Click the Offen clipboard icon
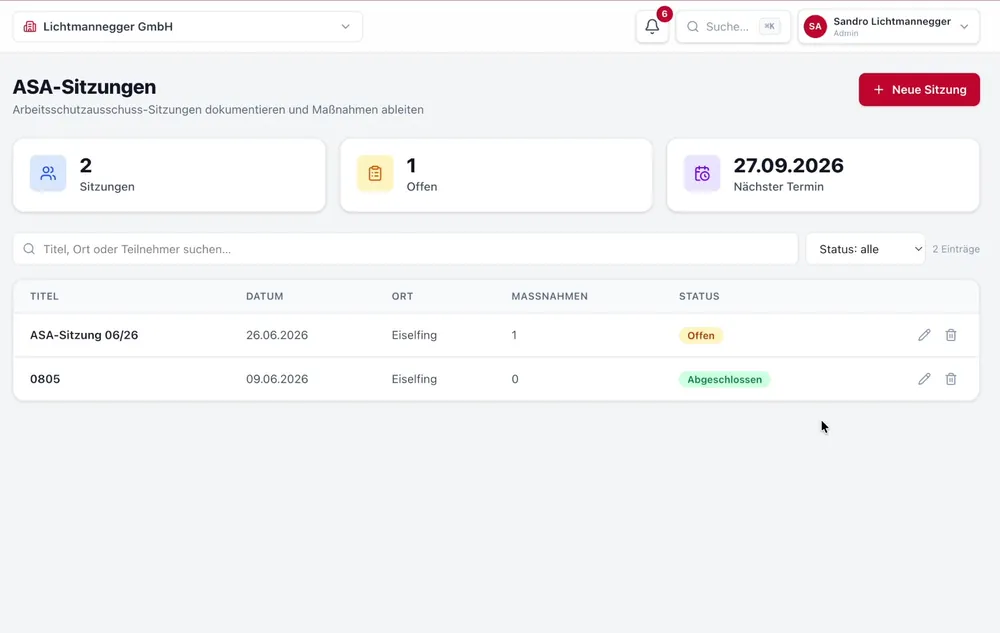 click(x=375, y=173)
